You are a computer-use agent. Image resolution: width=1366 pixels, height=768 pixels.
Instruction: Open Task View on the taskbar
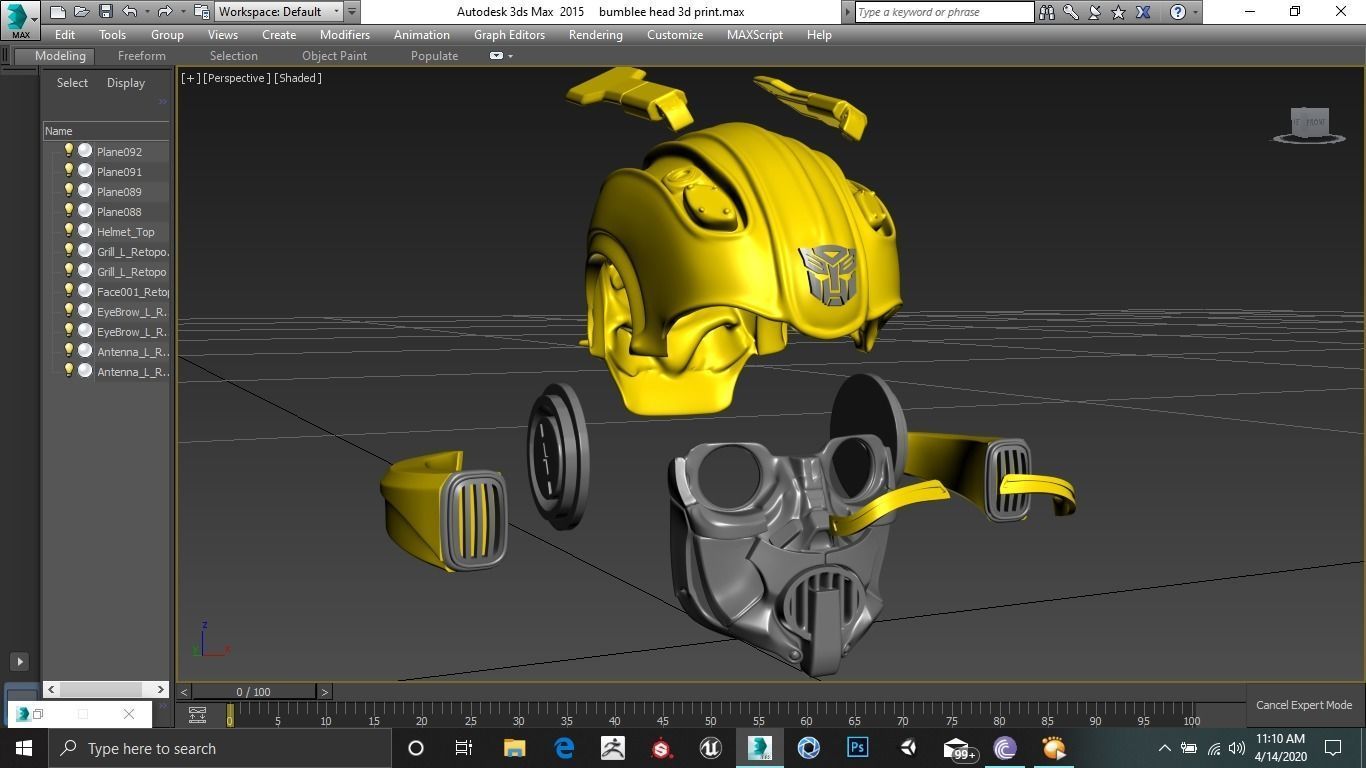pyautogui.click(x=464, y=748)
